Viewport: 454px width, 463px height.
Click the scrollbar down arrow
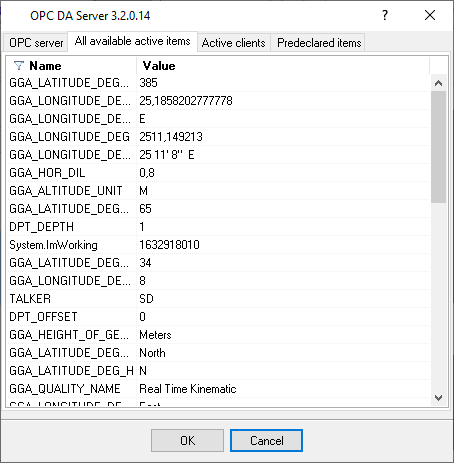(438, 397)
